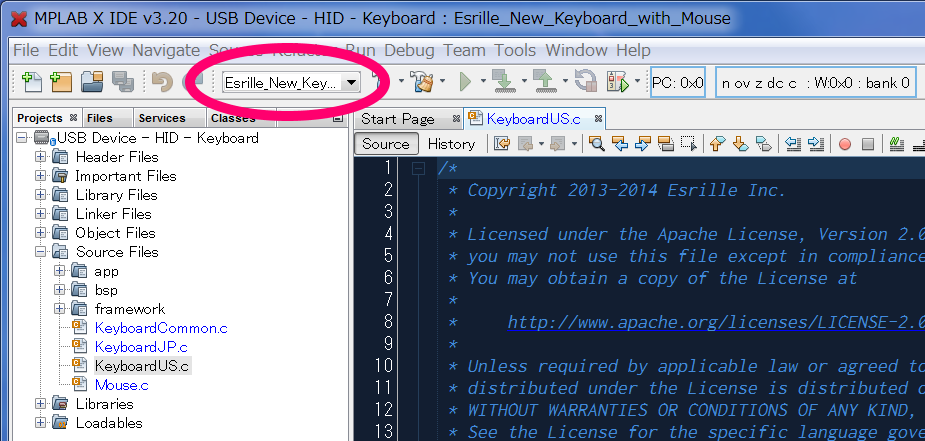Open the Debug menu
Image resolution: width=925 pixels, height=441 pixels.
(409, 51)
